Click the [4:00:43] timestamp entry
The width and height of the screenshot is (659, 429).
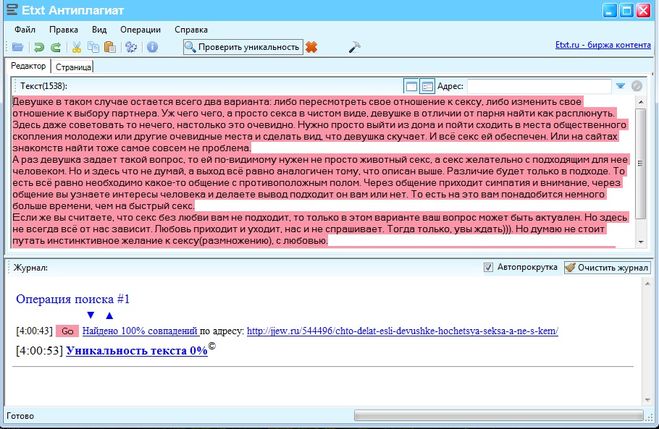pos(34,331)
